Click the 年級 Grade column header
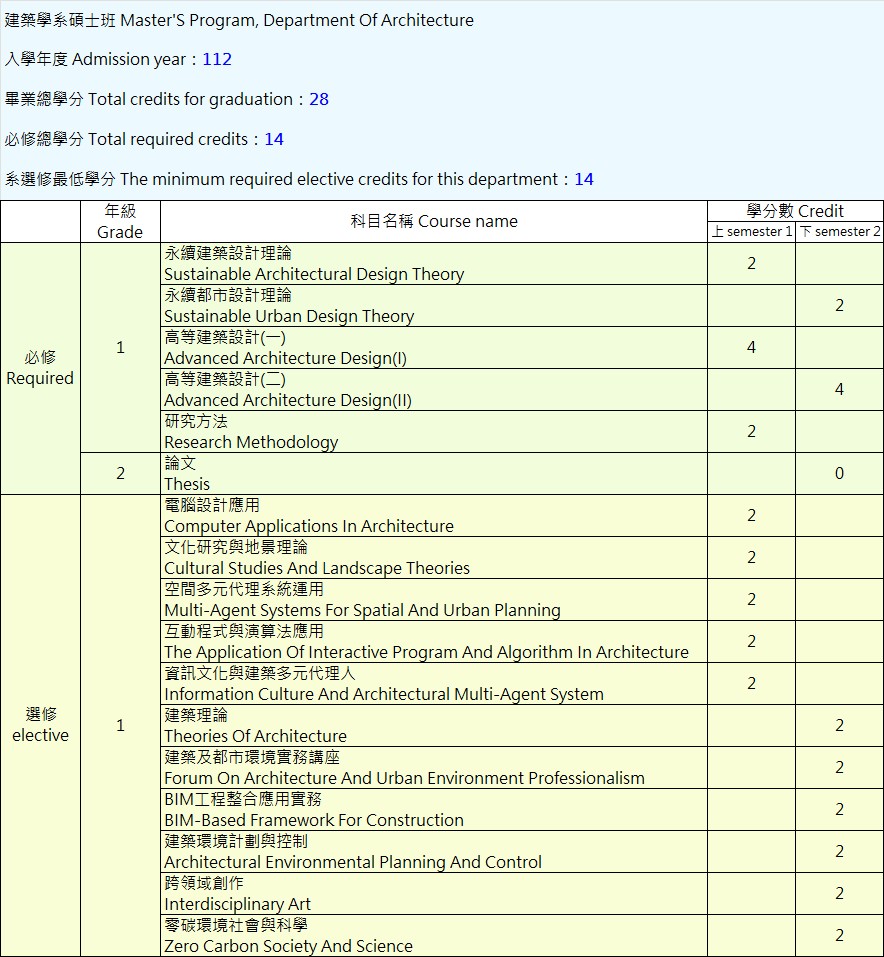 (x=120, y=222)
